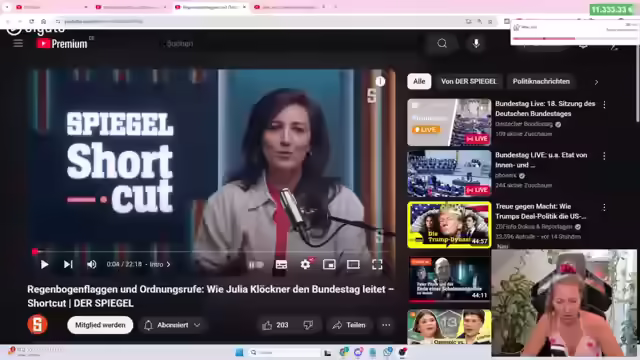
Task: Expand the Intro chapter chevron
Action: pyautogui.click(x=168, y=264)
